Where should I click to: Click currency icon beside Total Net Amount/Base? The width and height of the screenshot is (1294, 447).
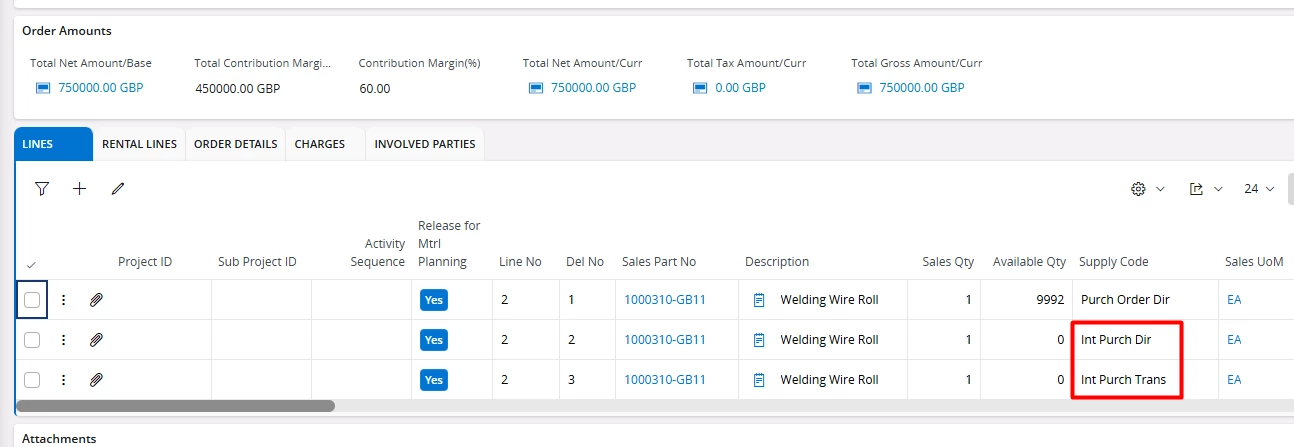(43, 88)
